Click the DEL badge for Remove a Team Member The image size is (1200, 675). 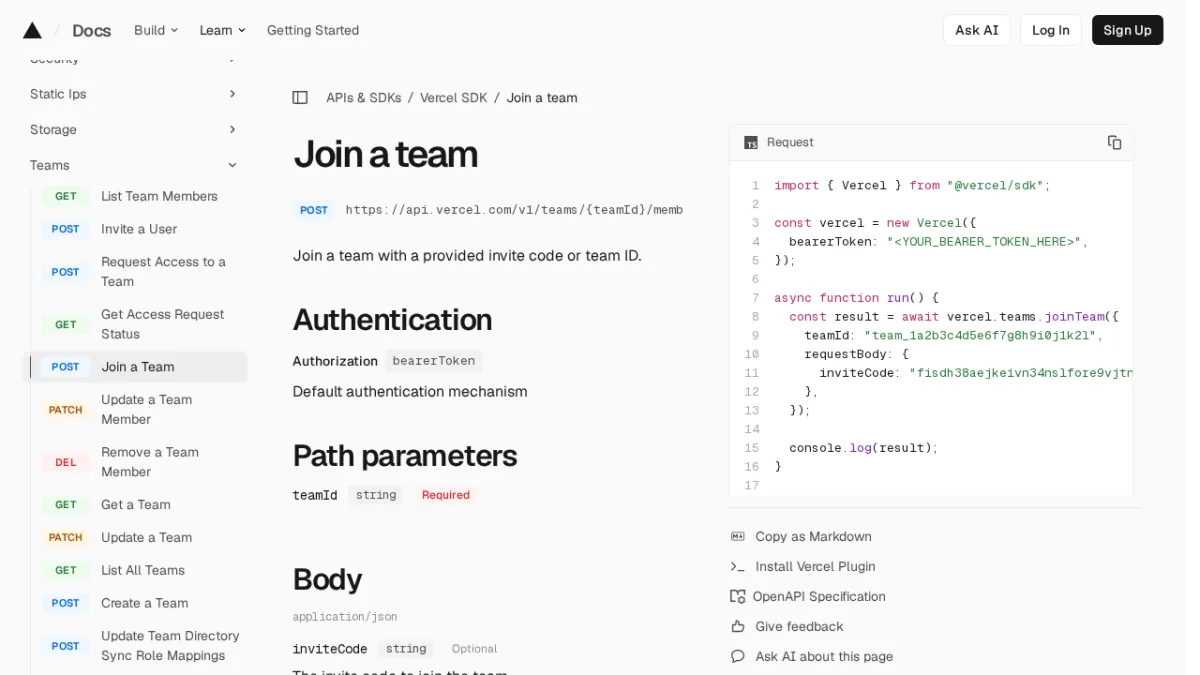coord(66,463)
